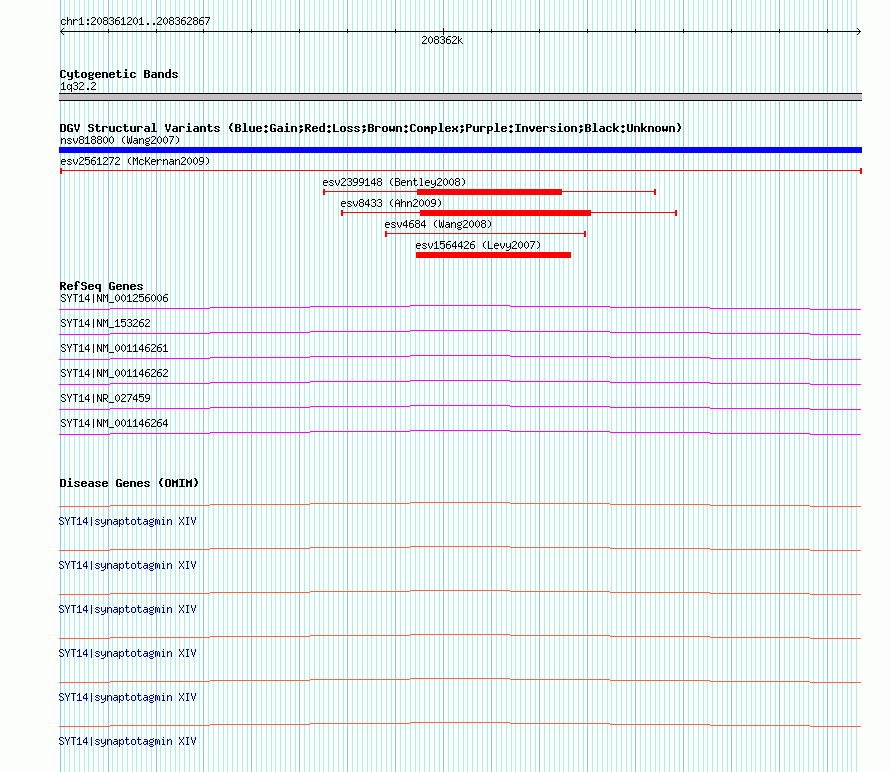Click the 208362k ruler position label
This screenshot has width=890, height=772.
point(442,40)
